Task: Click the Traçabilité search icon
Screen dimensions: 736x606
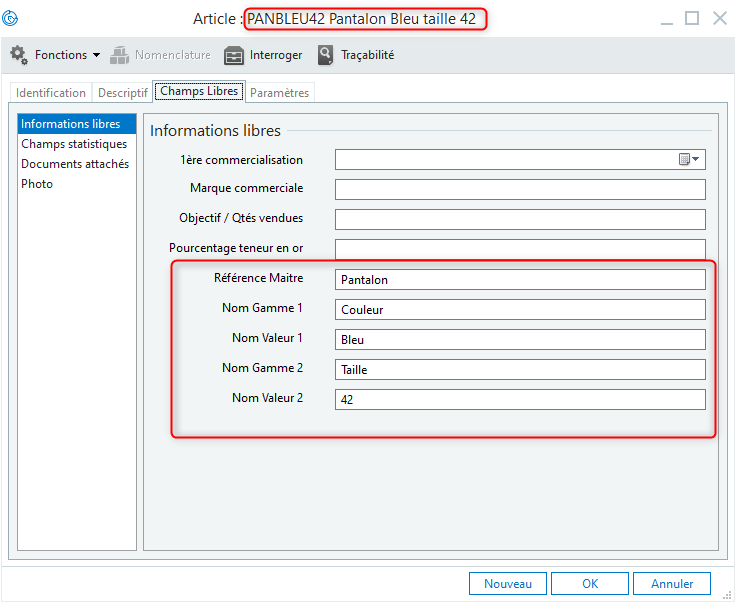Action: 326,55
